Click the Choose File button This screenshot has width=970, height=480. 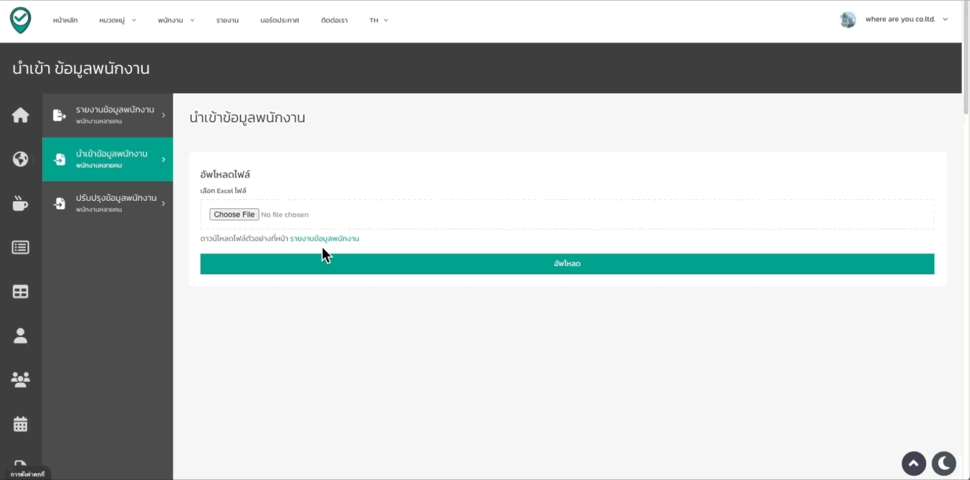pos(234,214)
